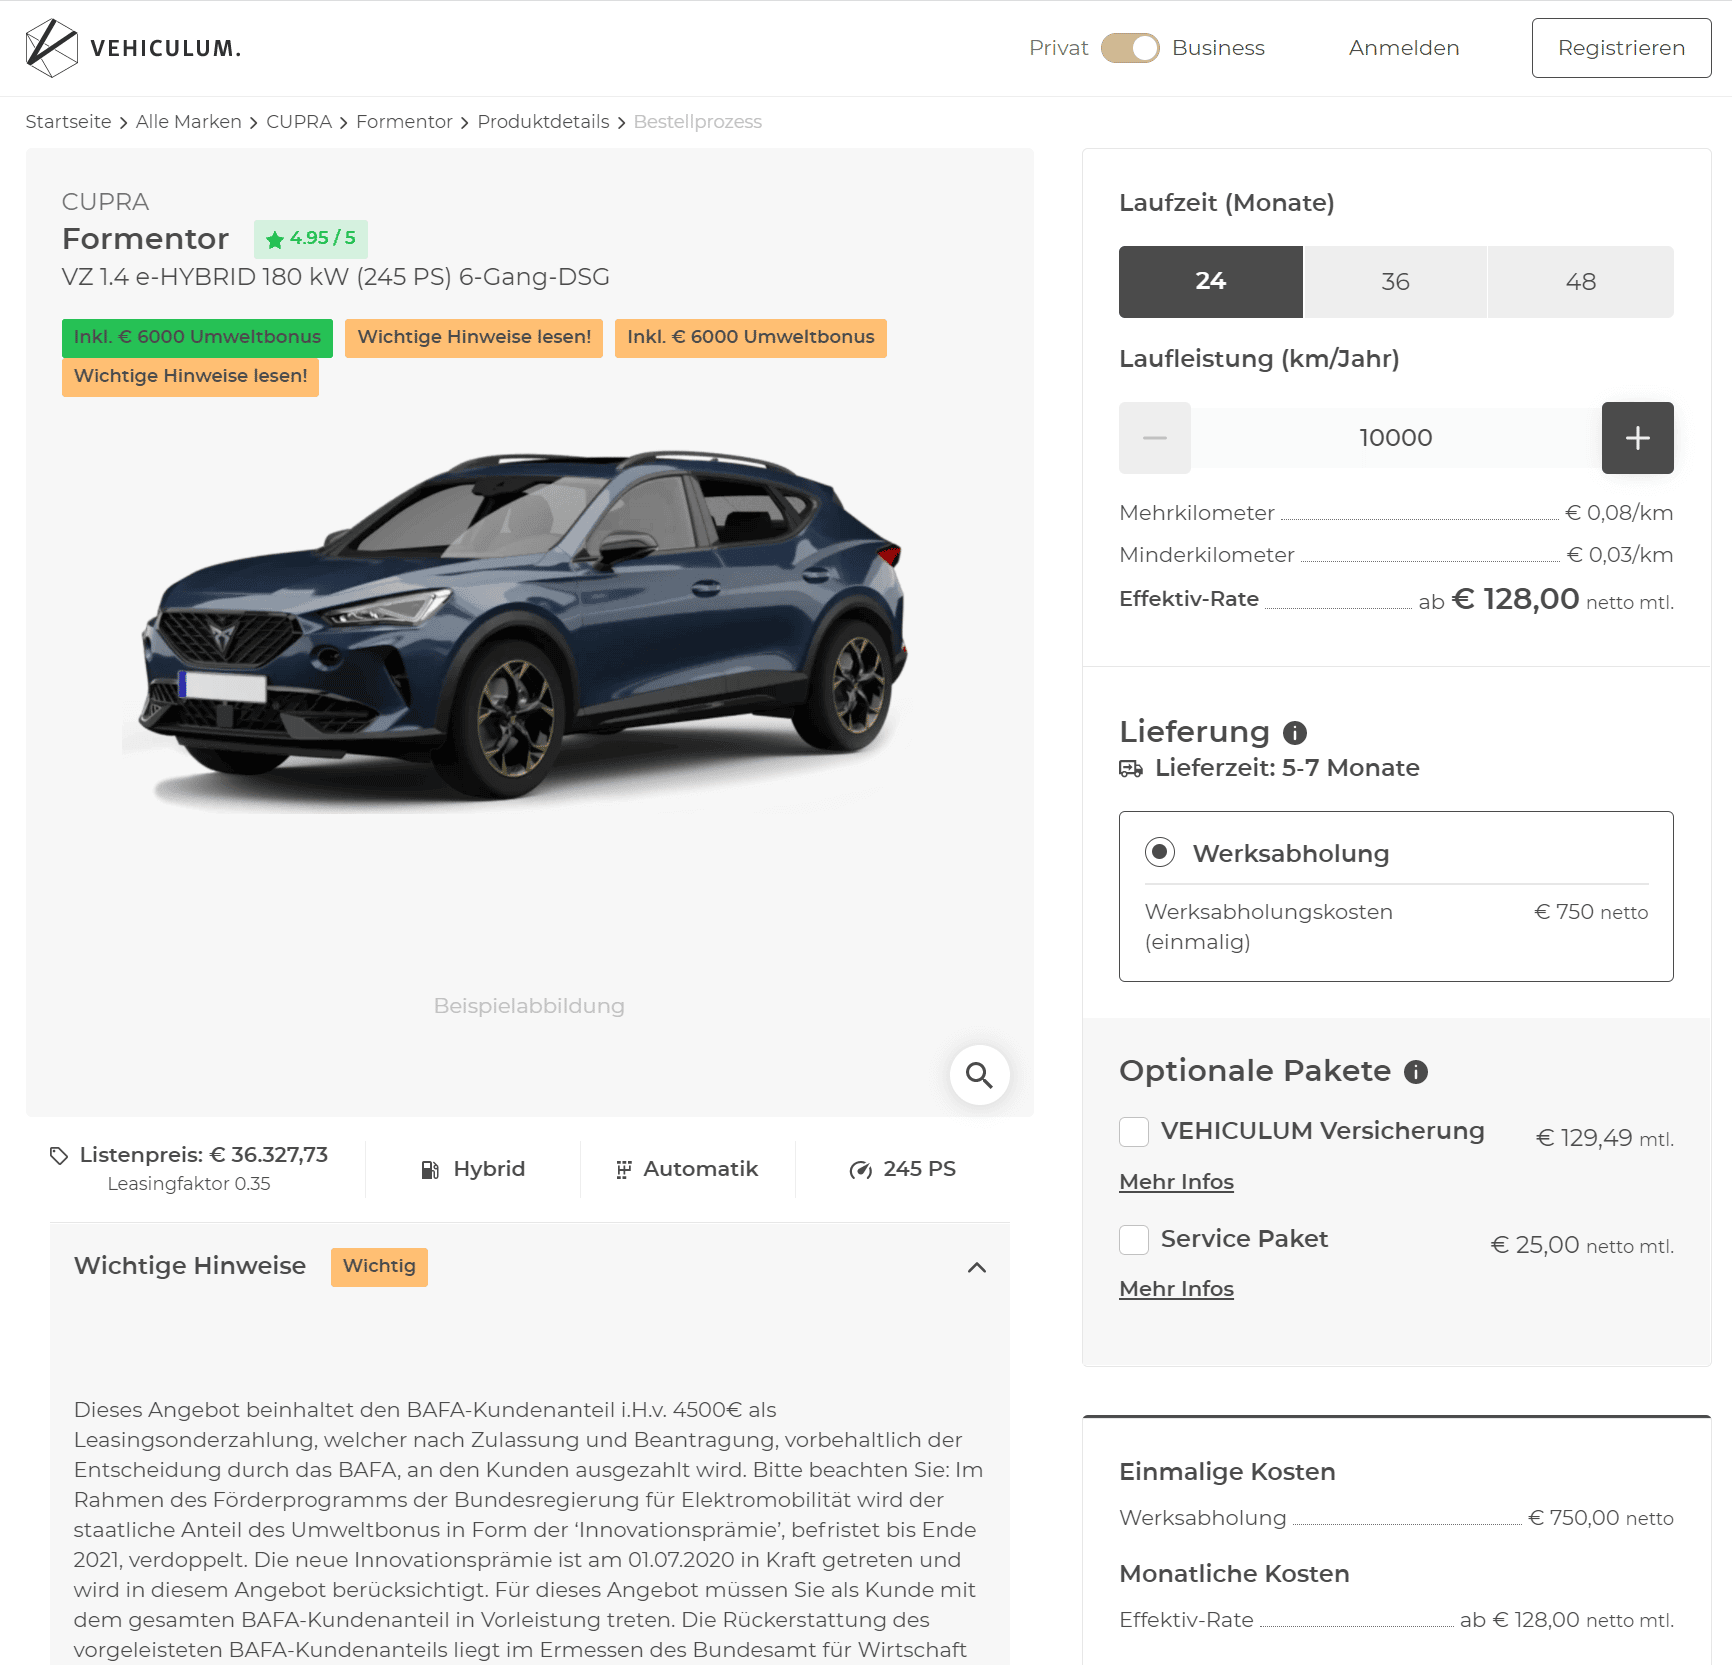1732x1665 pixels.
Task: Click the gearshift icon beside Automatik
Action: point(623,1169)
